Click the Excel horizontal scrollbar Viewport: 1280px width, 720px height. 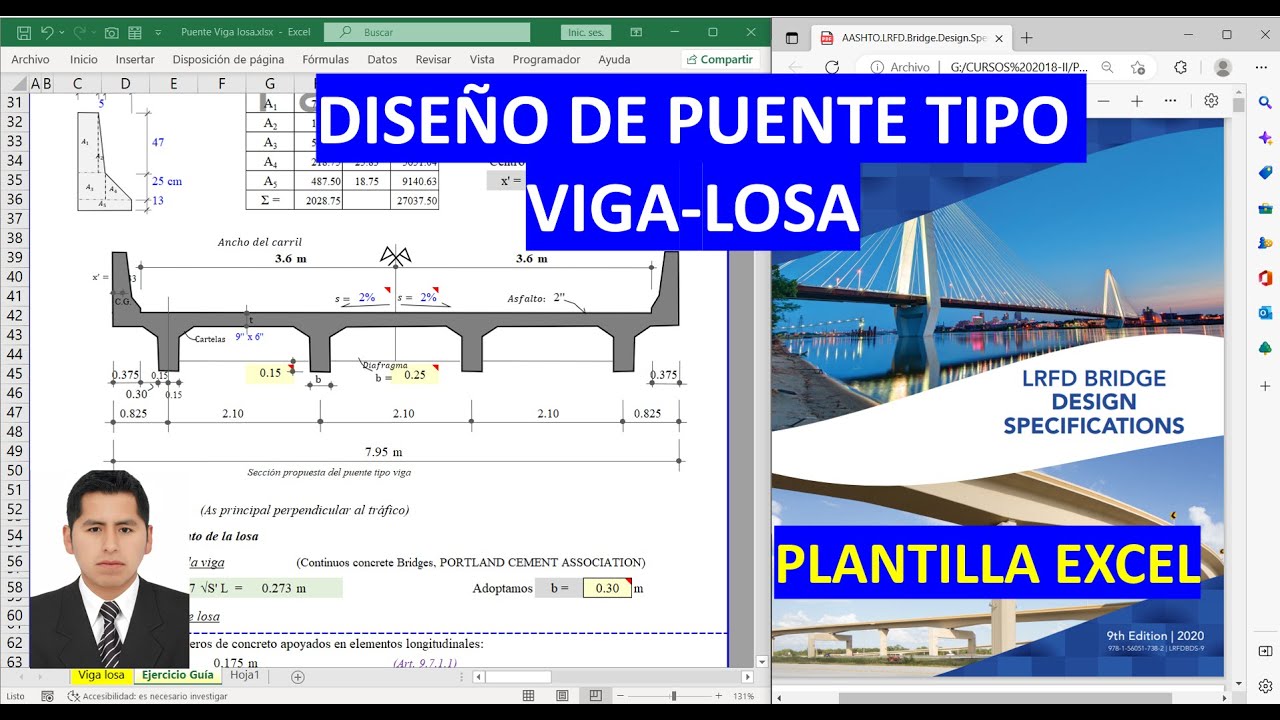coord(613,677)
